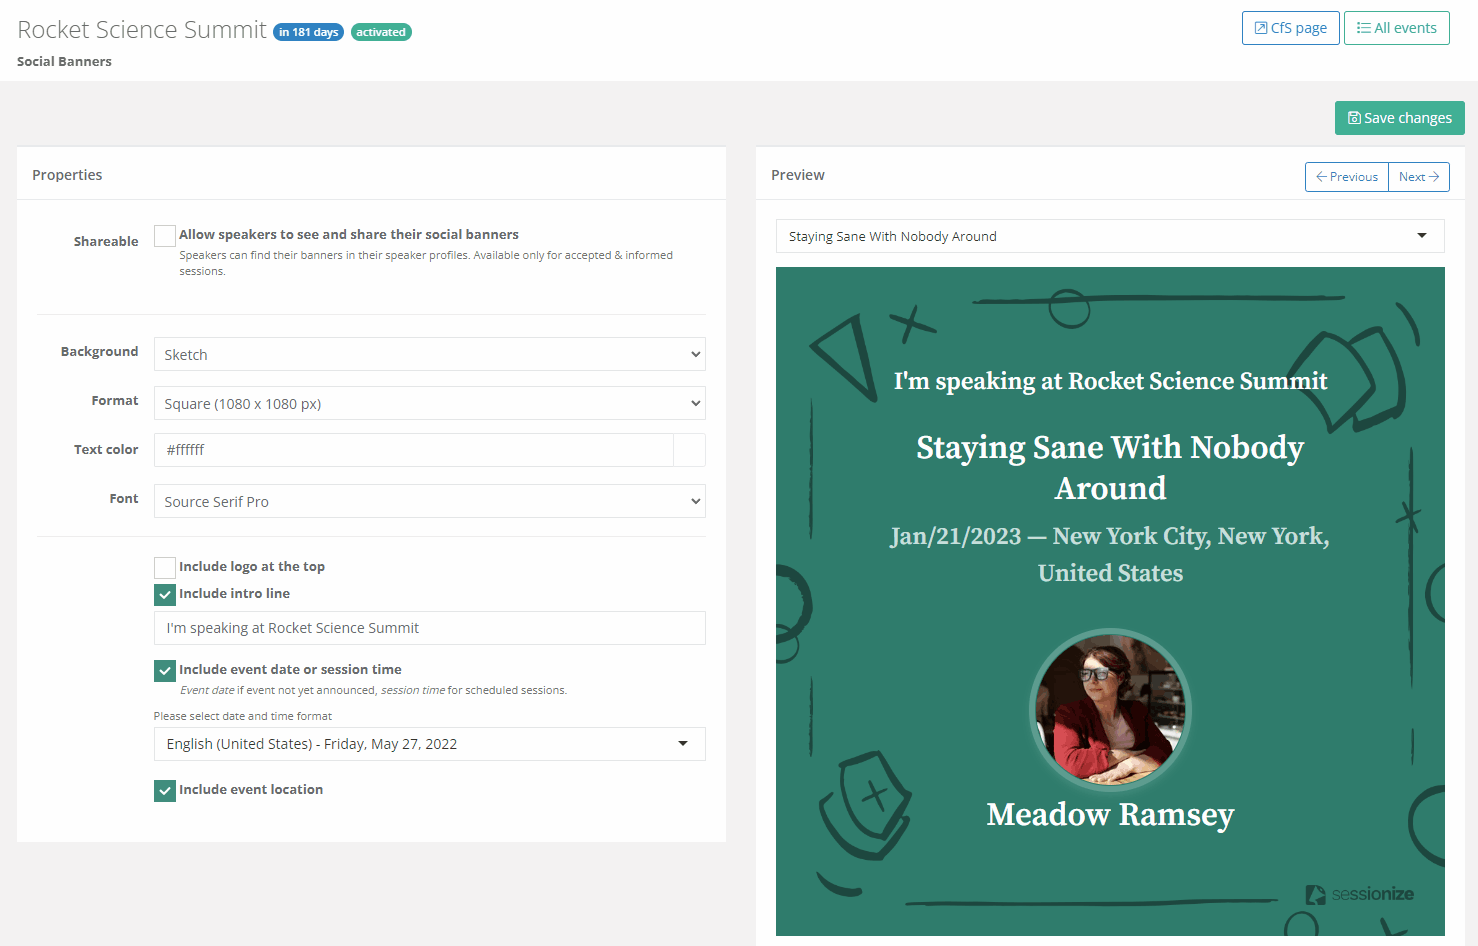Enable the Shareable banners checkbox

click(165, 236)
